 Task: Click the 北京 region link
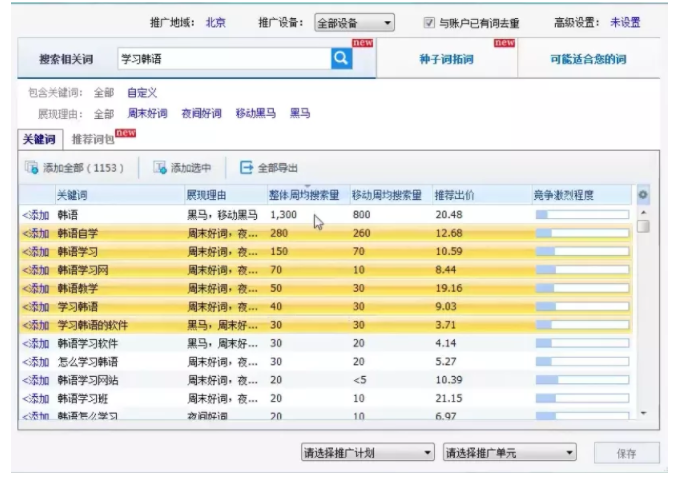(x=215, y=22)
